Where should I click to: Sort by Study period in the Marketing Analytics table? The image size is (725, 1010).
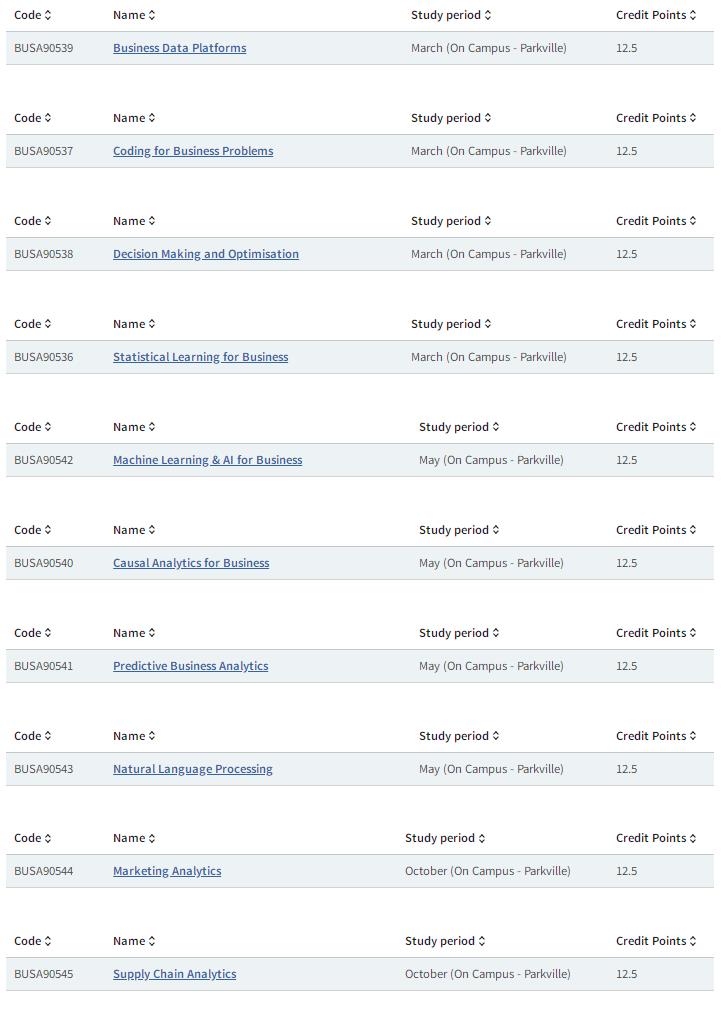tap(444, 838)
